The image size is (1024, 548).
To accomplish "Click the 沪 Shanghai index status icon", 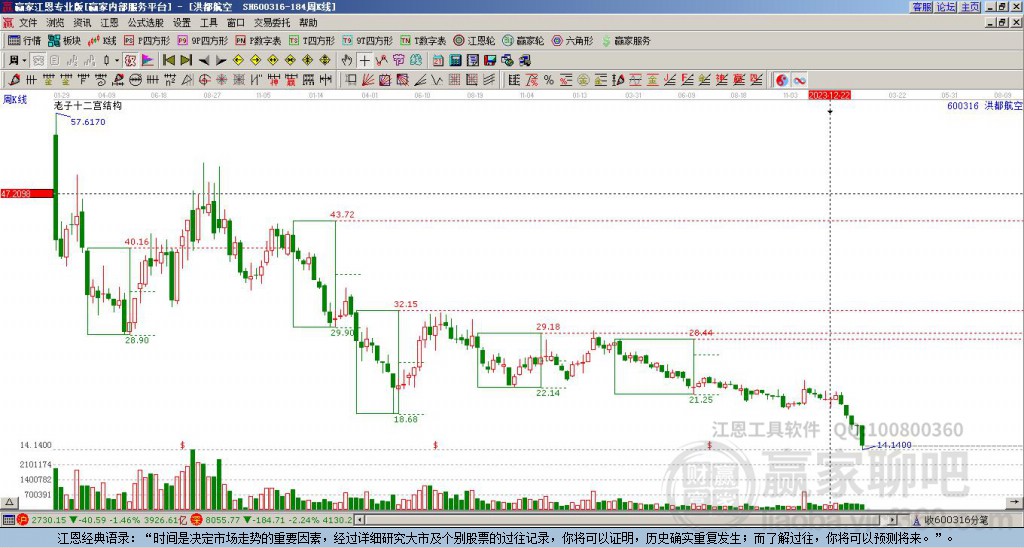I will (x=23, y=520).
